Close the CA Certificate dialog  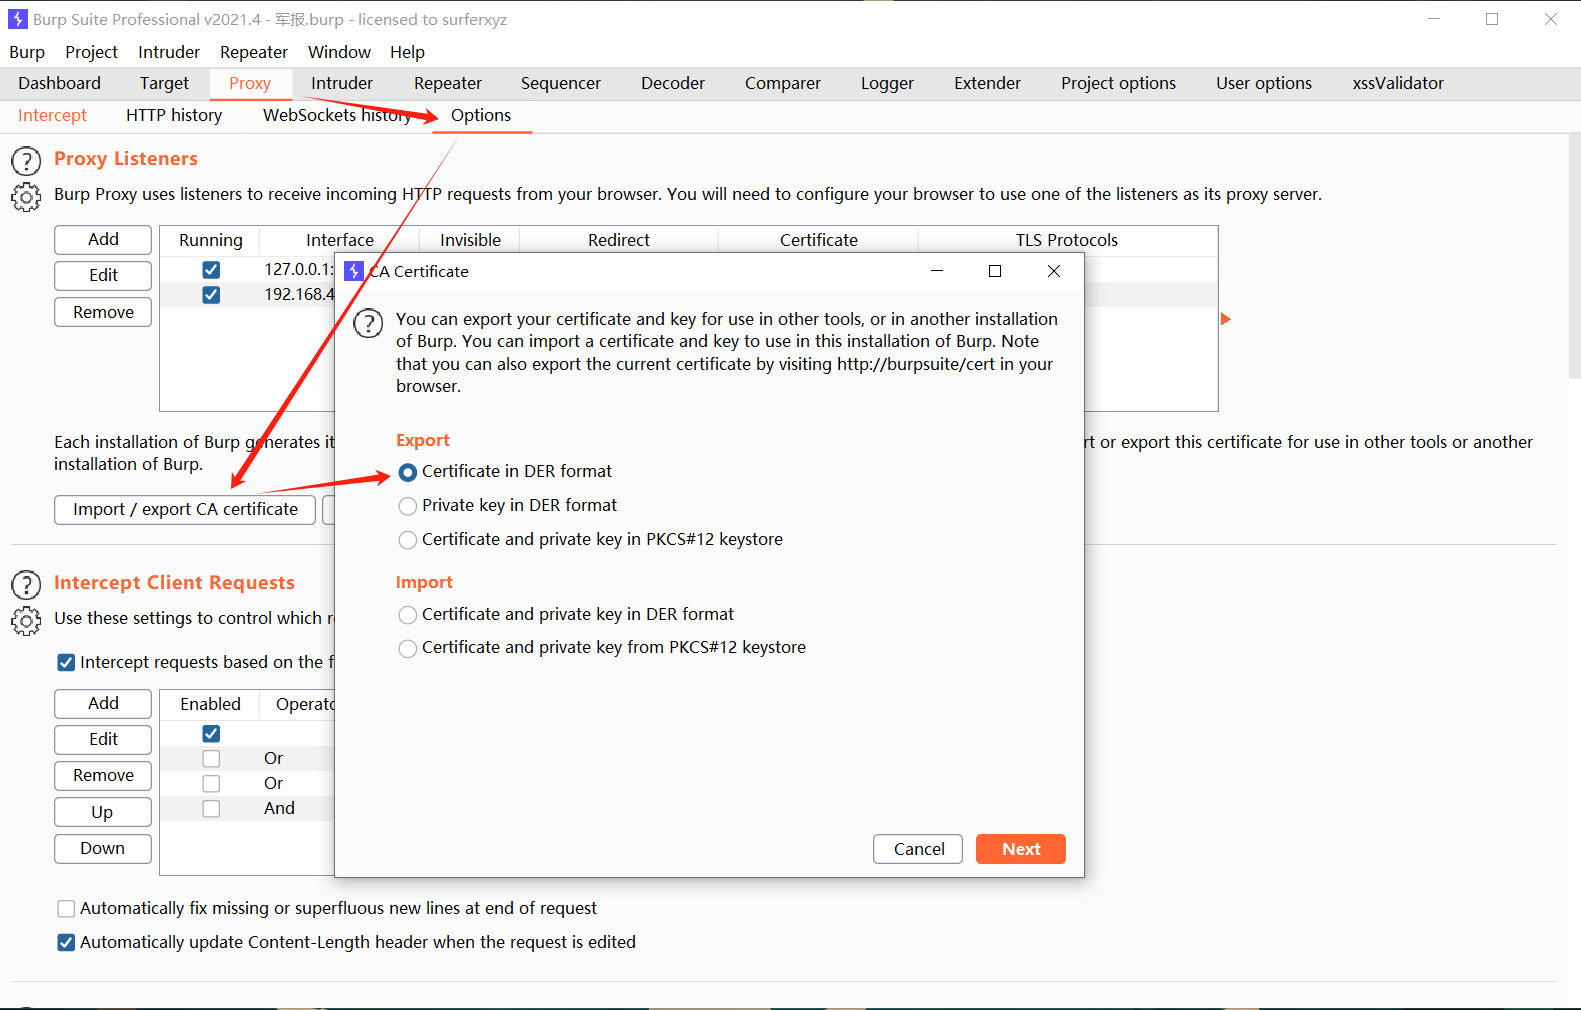coord(1053,271)
